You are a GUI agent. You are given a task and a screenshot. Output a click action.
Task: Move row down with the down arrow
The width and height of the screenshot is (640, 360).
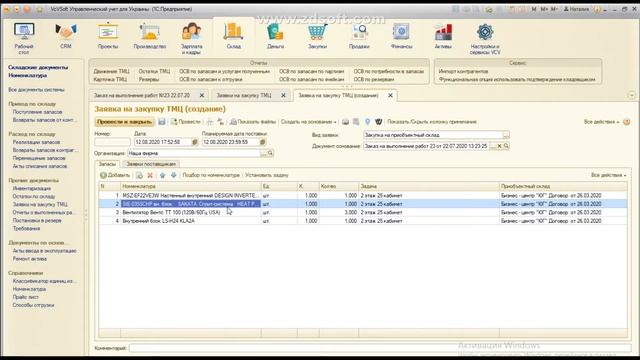[x=173, y=175]
